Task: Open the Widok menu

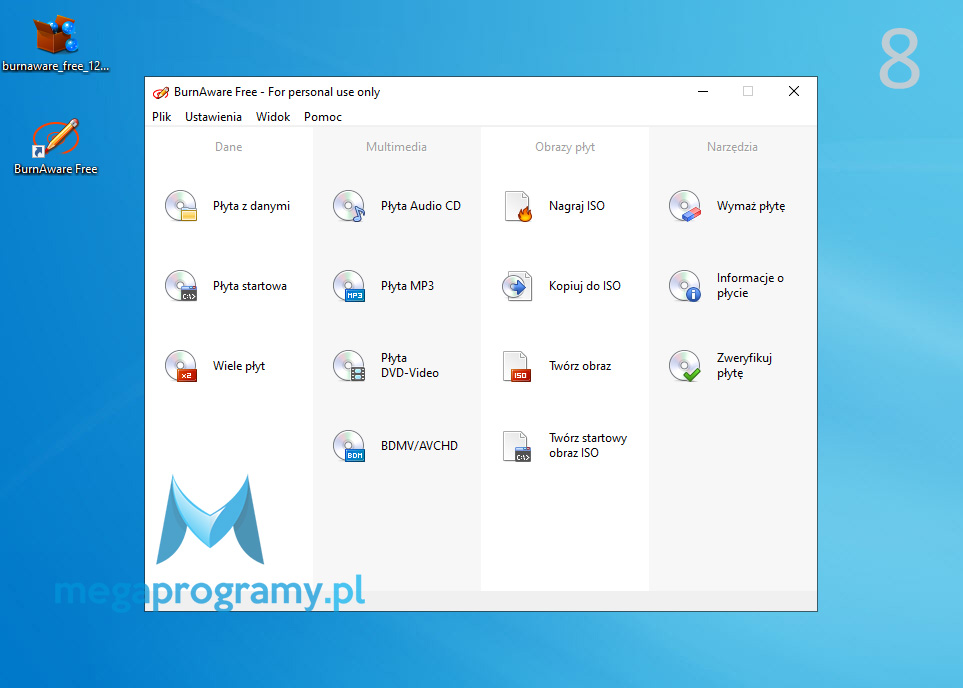Action: pos(273,117)
